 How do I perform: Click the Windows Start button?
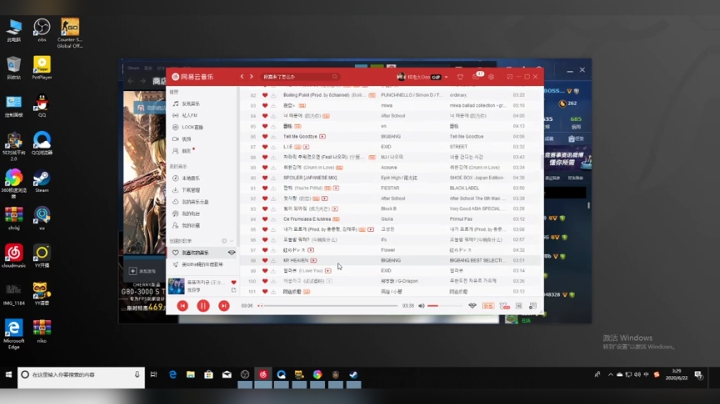coord(8,375)
